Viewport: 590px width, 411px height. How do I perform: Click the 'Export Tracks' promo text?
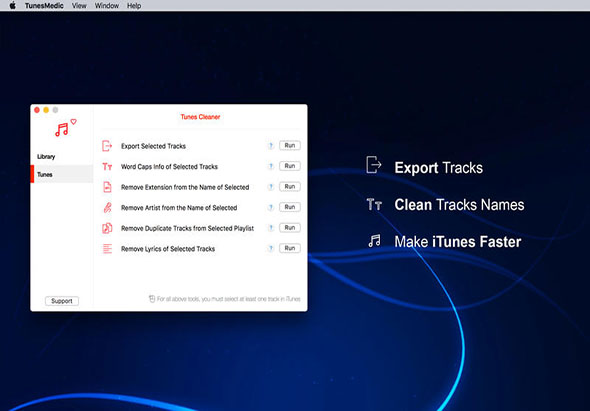coord(438,168)
